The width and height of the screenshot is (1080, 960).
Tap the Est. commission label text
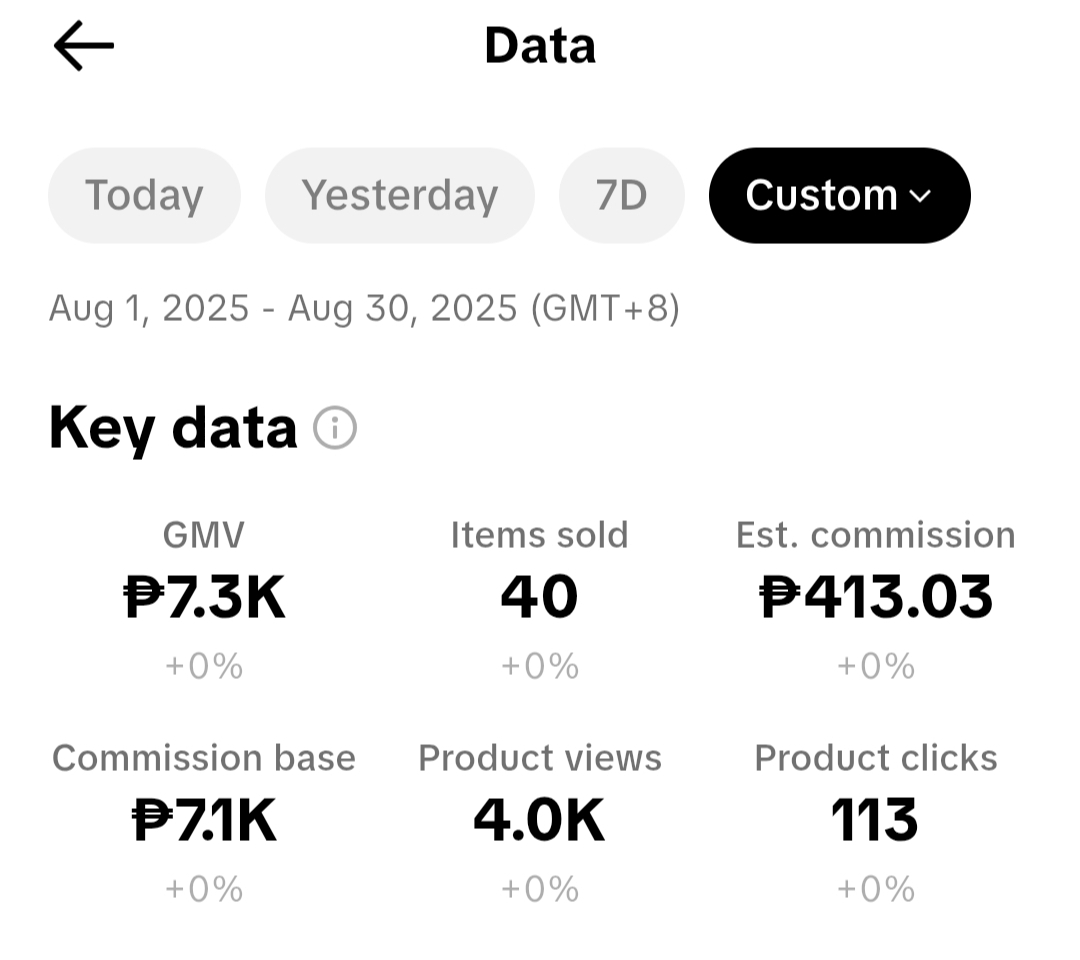tap(875, 535)
